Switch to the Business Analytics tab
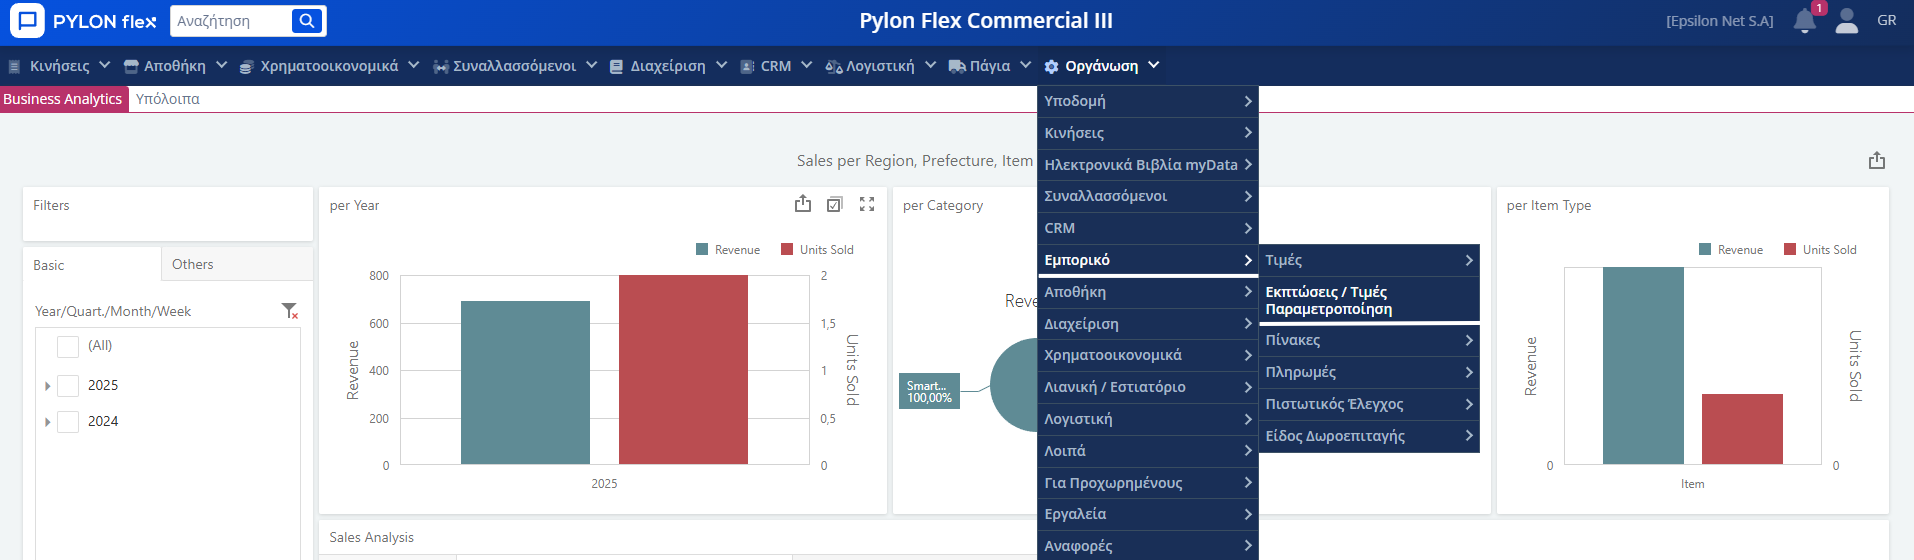 coord(63,99)
